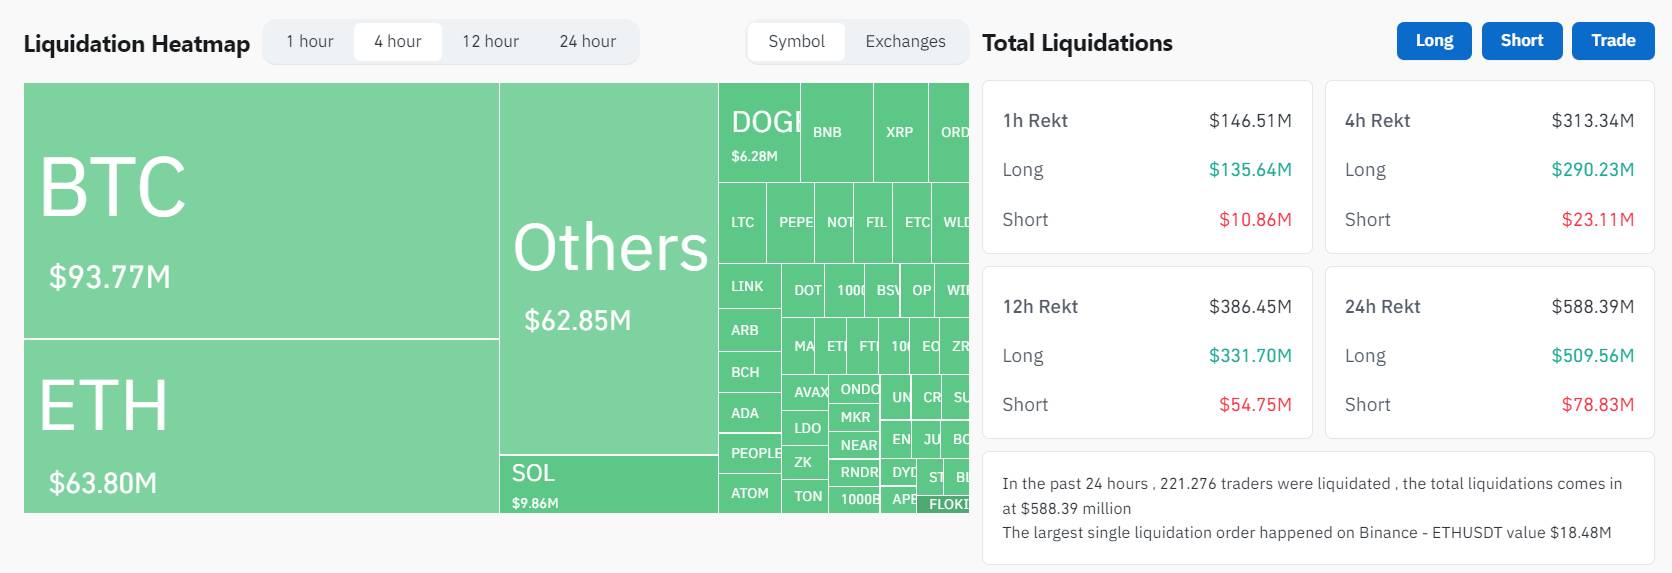Toggle heatmap view to Symbol
The width and height of the screenshot is (1672, 573).
point(797,42)
